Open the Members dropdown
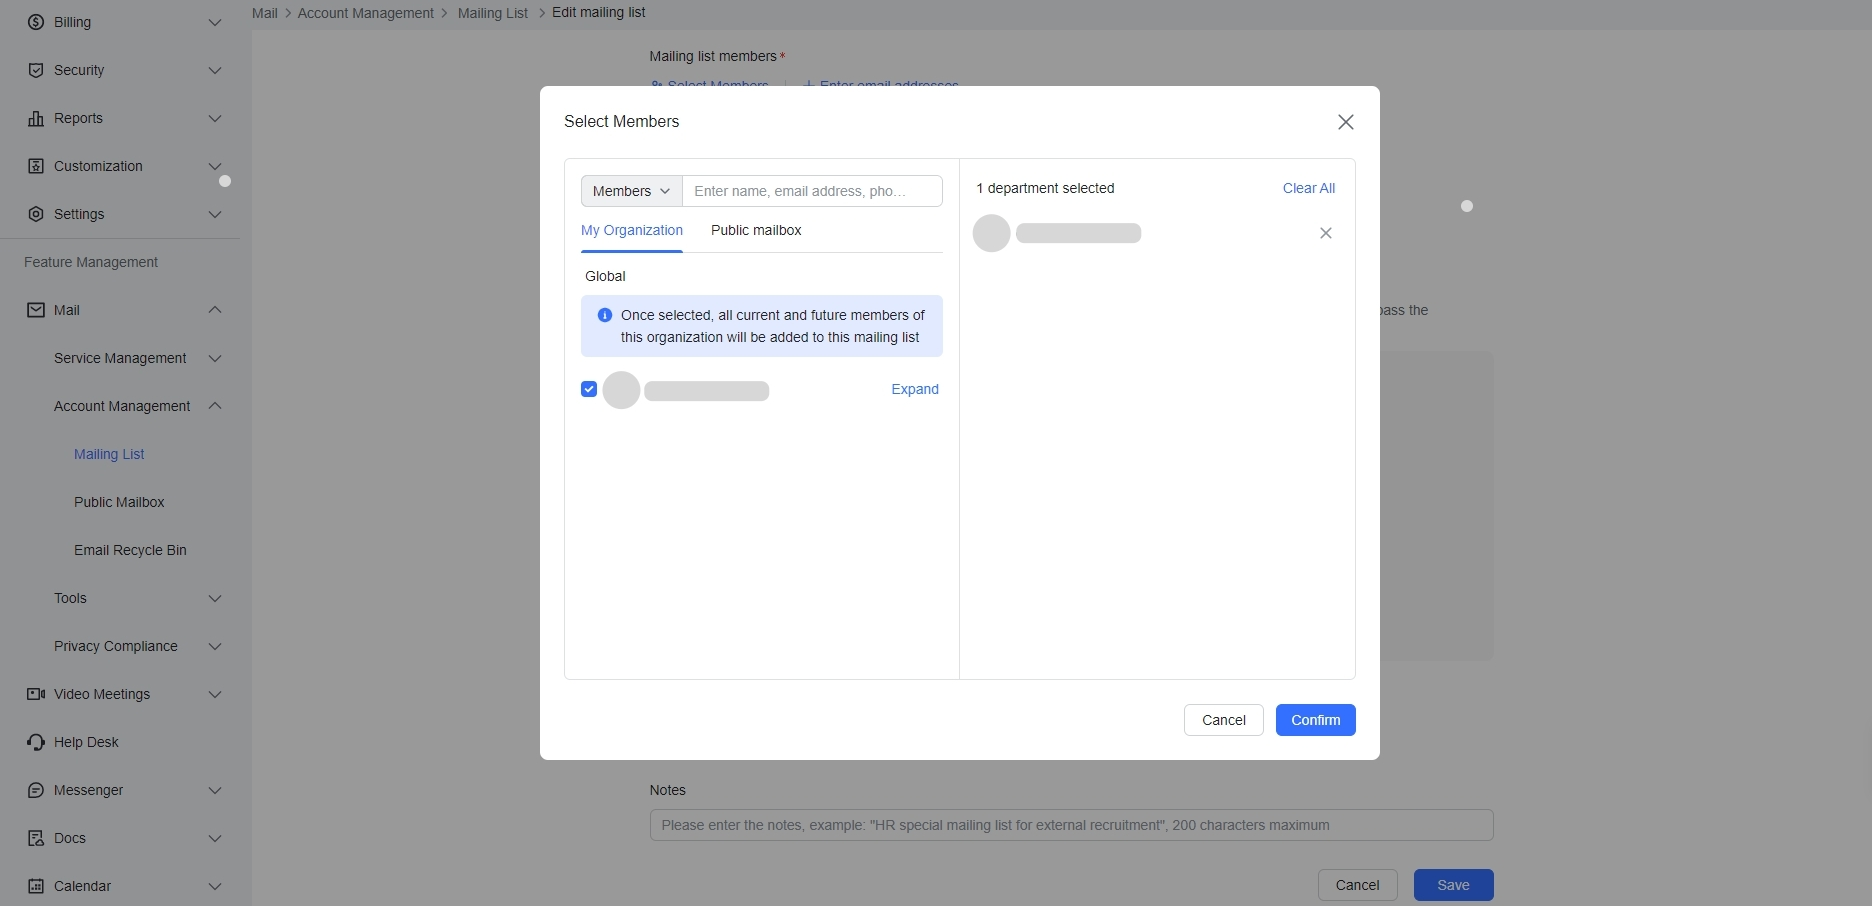This screenshot has width=1872, height=906. tap(630, 190)
